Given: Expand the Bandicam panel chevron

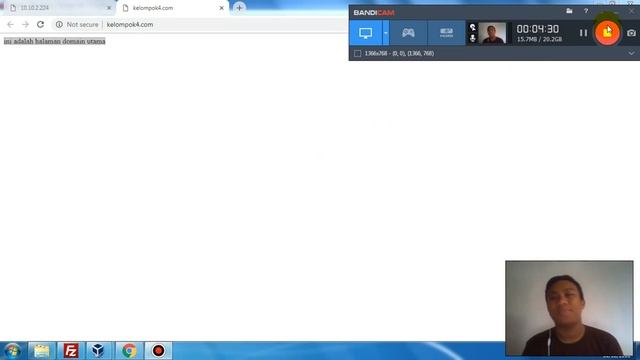Looking at the screenshot, I should [x=631, y=53].
